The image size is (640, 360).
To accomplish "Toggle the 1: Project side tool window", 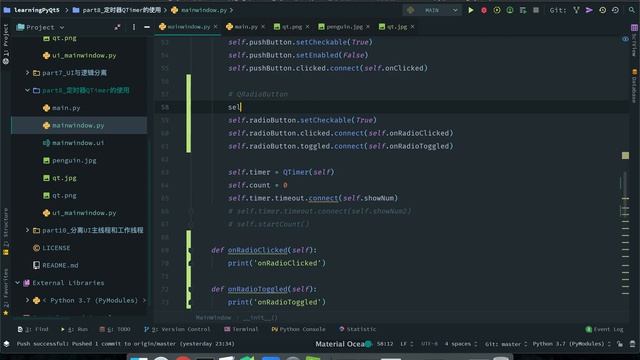I will [6, 44].
